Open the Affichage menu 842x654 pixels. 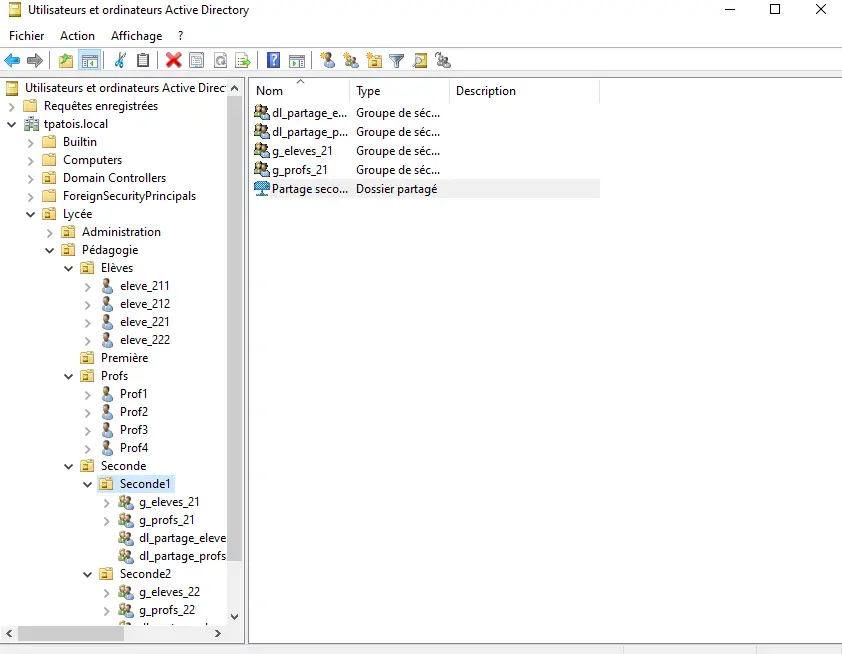(136, 35)
